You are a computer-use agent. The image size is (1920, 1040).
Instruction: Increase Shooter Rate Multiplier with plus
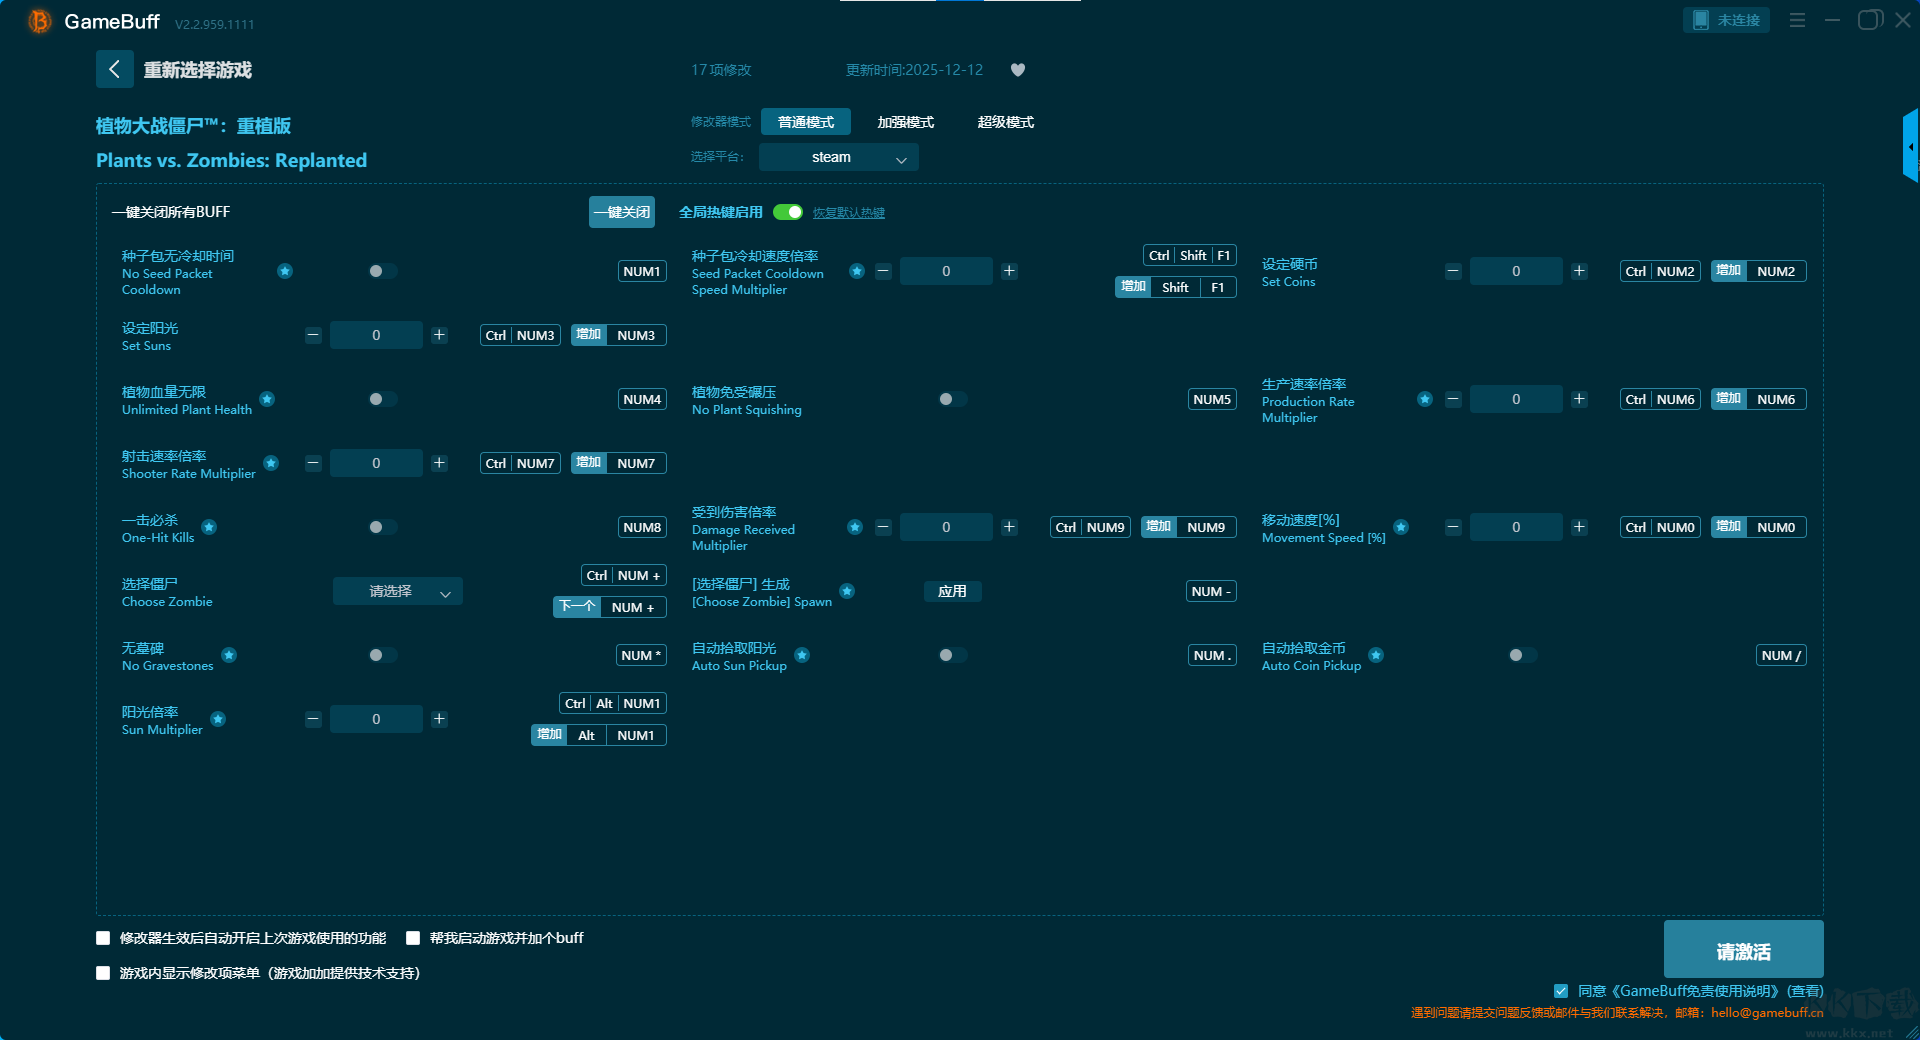[x=439, y=463]
